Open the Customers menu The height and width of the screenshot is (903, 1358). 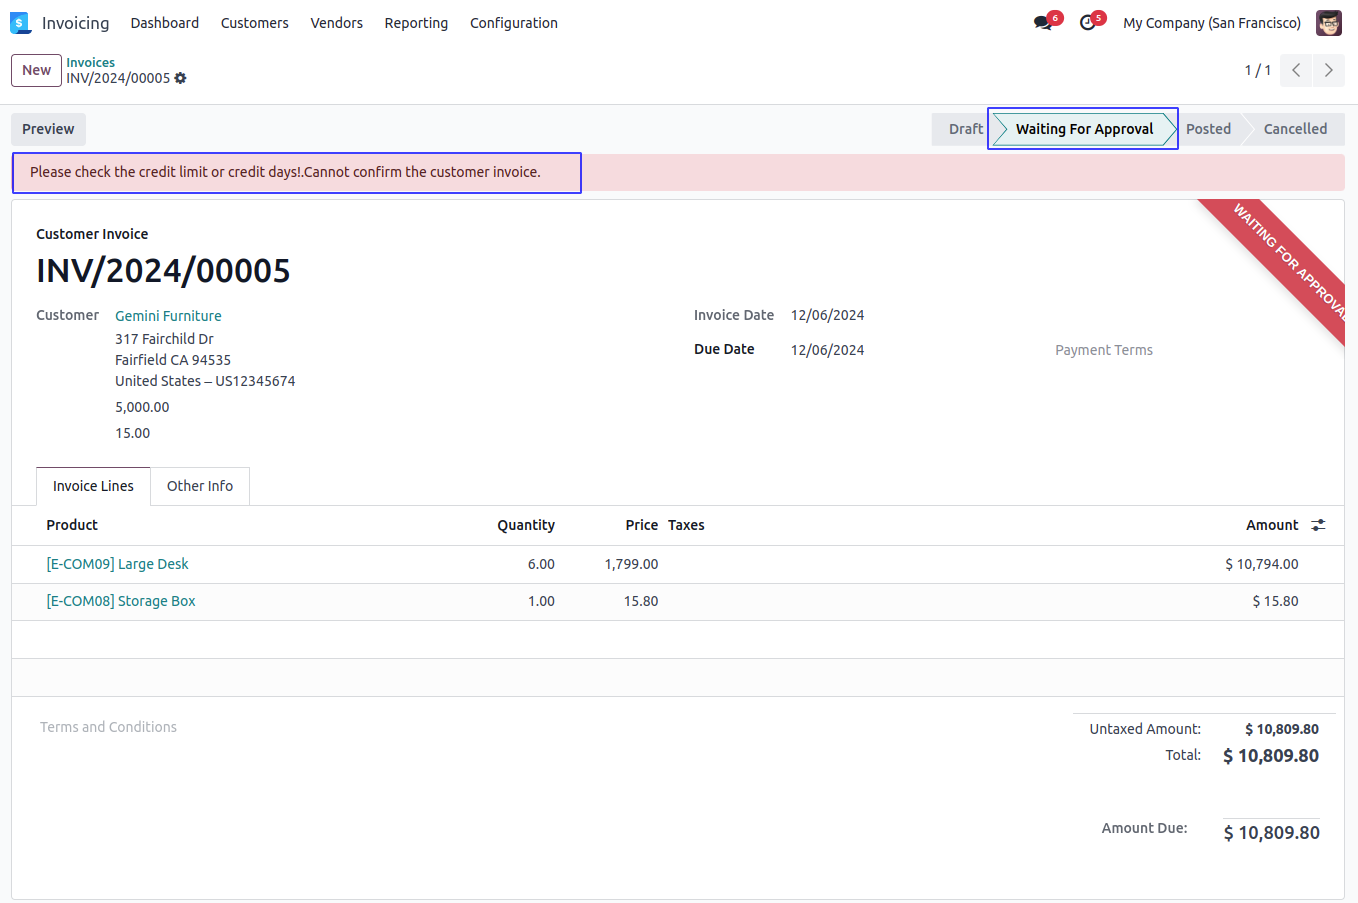254,23
